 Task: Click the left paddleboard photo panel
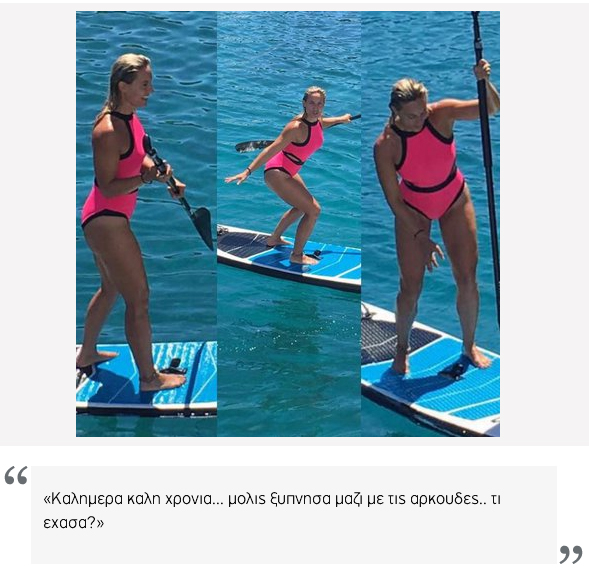click(x=146, y=224)
